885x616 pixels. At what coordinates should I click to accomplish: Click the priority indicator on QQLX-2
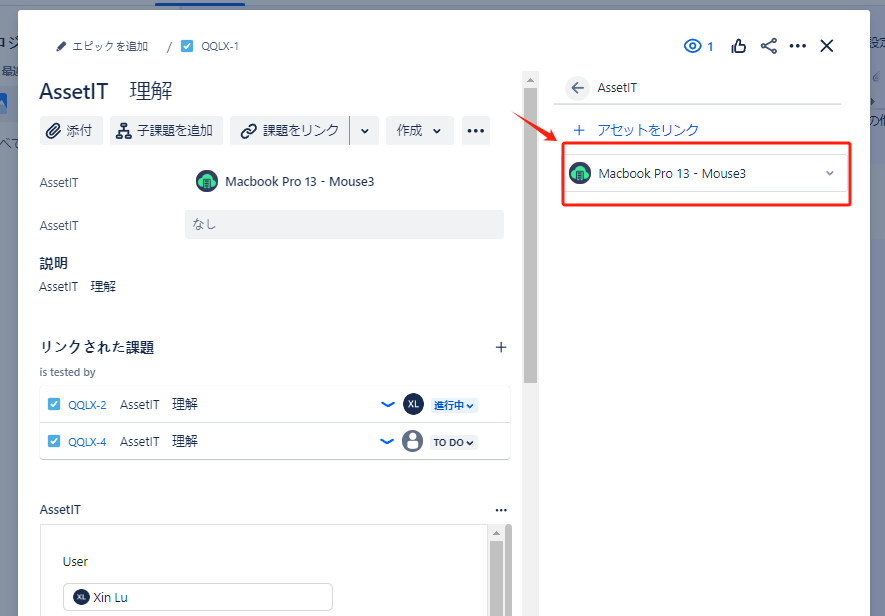(x=387, y=405)
